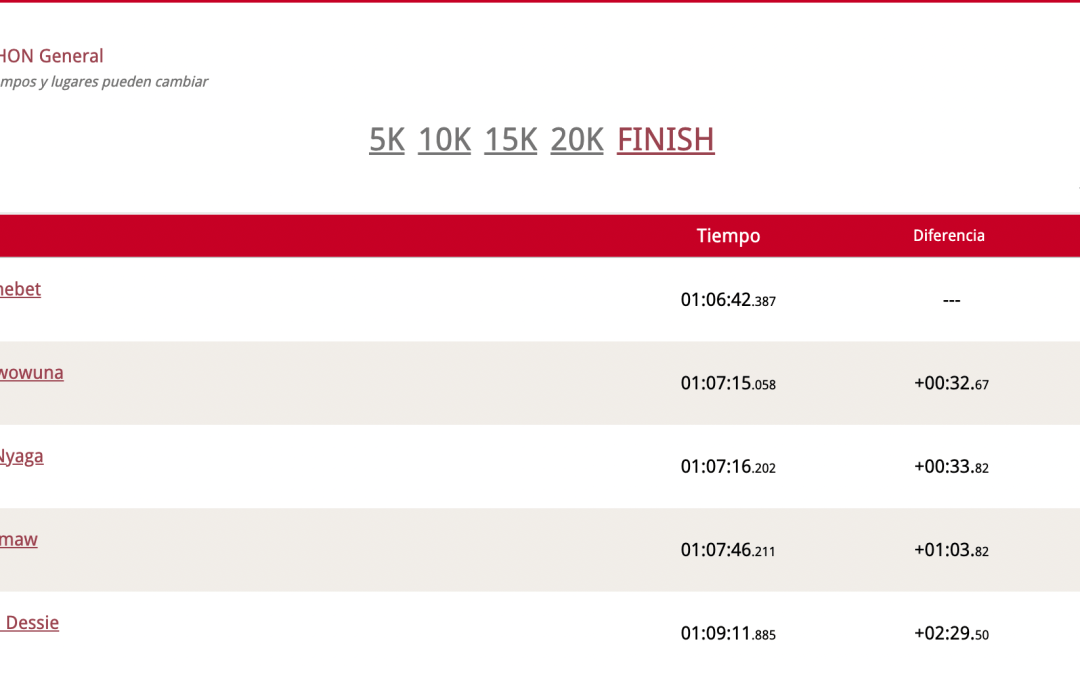Image resolution: width=1080 pixels, height=675 pixels.
Task: Click the finish time 01:09:11.885
Action: [x=728, y=634]
